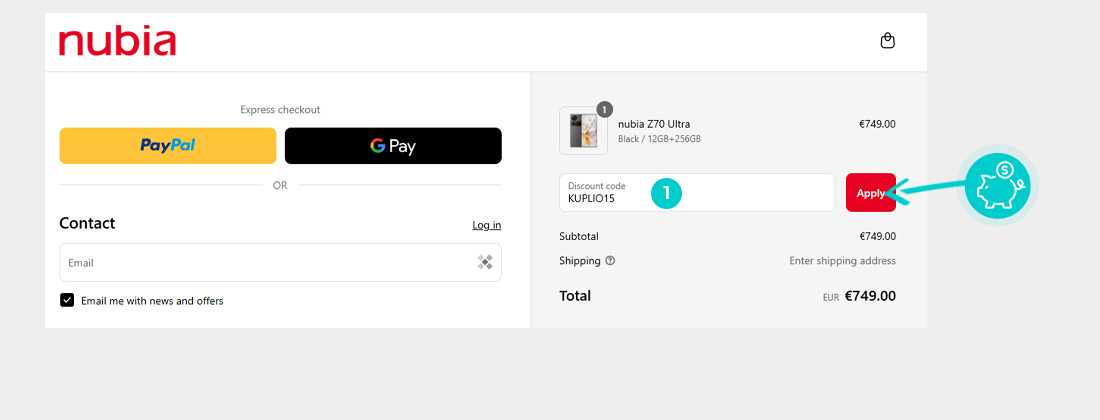
Task: Click the teal arrow pointing at Apply
Action: coord(925,189)
